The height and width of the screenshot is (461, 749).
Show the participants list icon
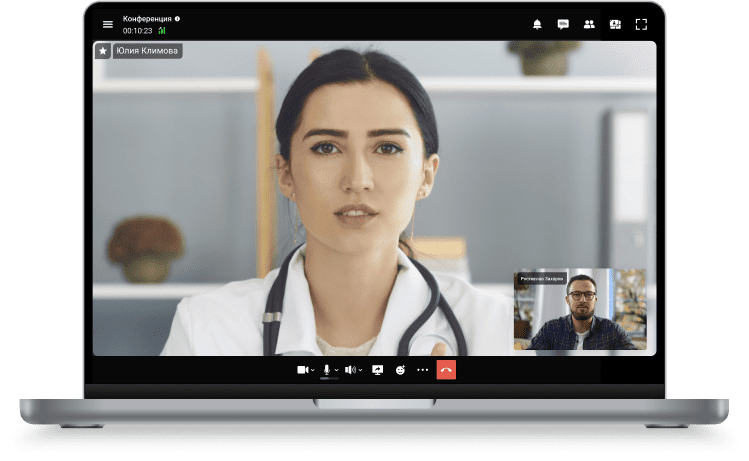click(589, 24)
